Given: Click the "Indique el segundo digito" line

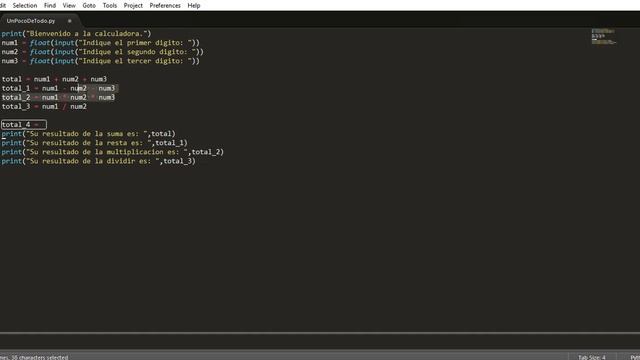Looking at the screenshot, I should tap(102, 52).
